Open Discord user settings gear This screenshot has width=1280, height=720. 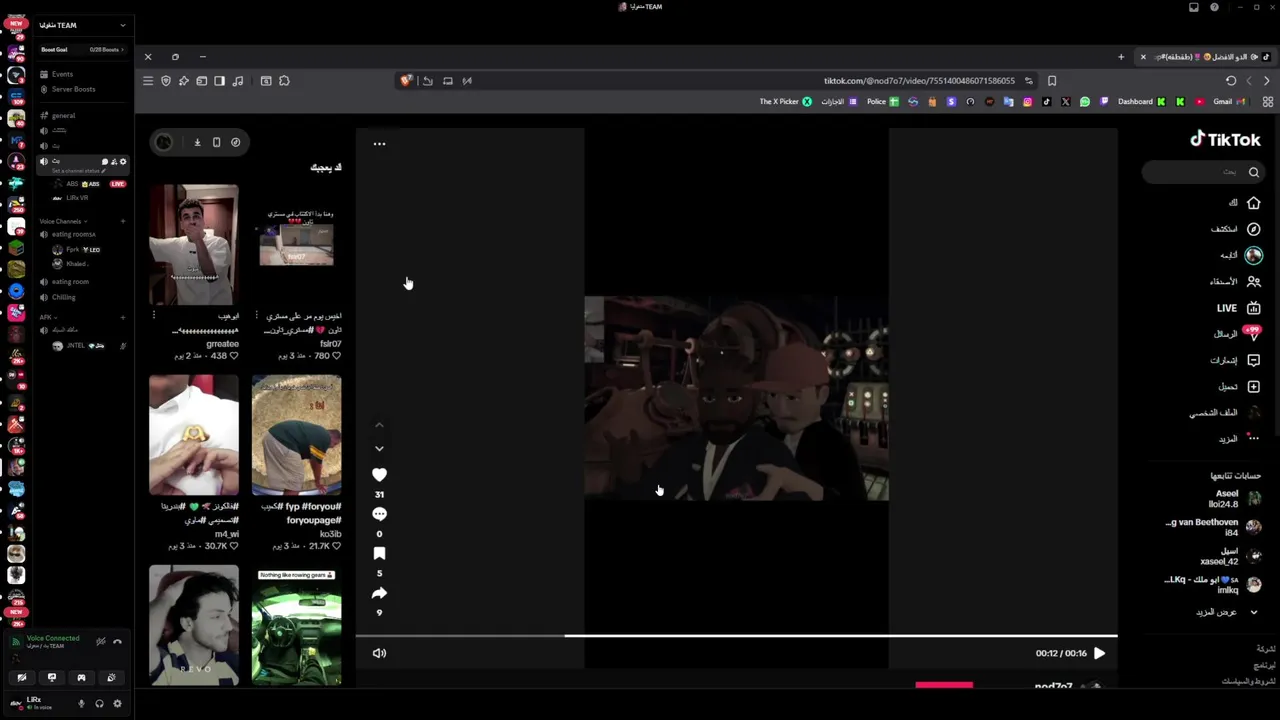[117, 703]
